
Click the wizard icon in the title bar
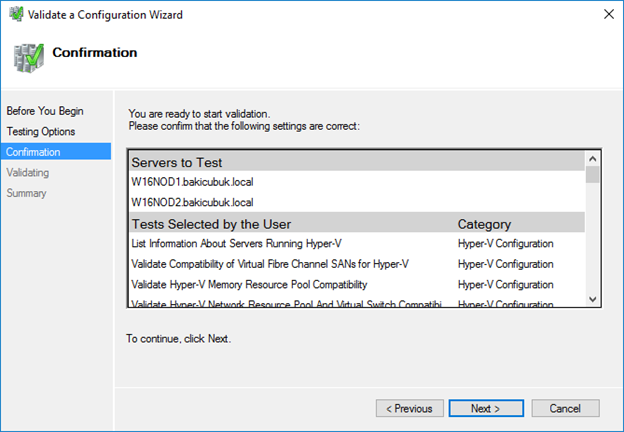coord(16,14)
